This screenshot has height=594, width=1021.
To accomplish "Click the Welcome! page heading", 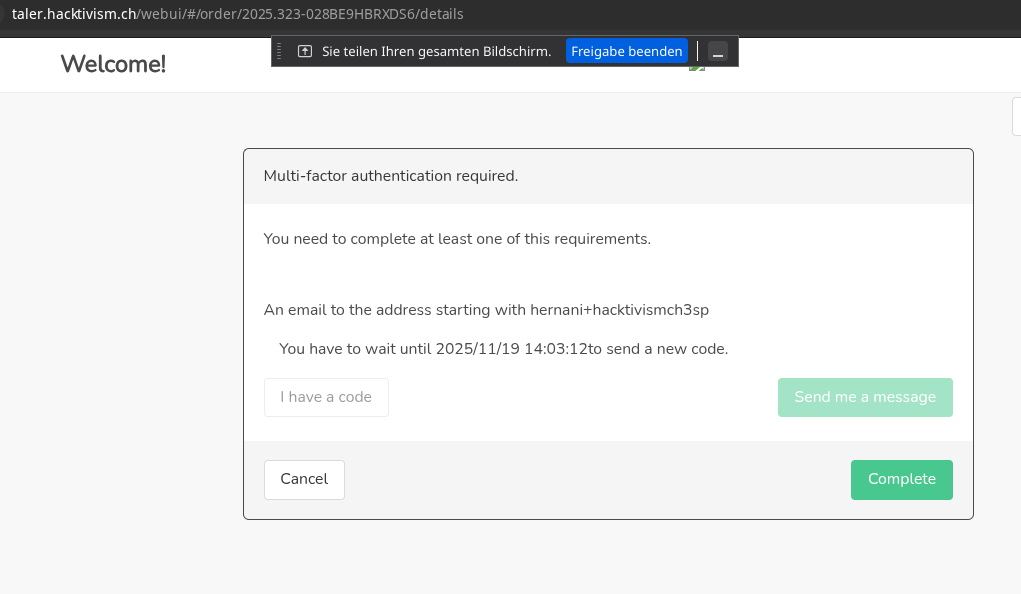I will pos(113,64).
